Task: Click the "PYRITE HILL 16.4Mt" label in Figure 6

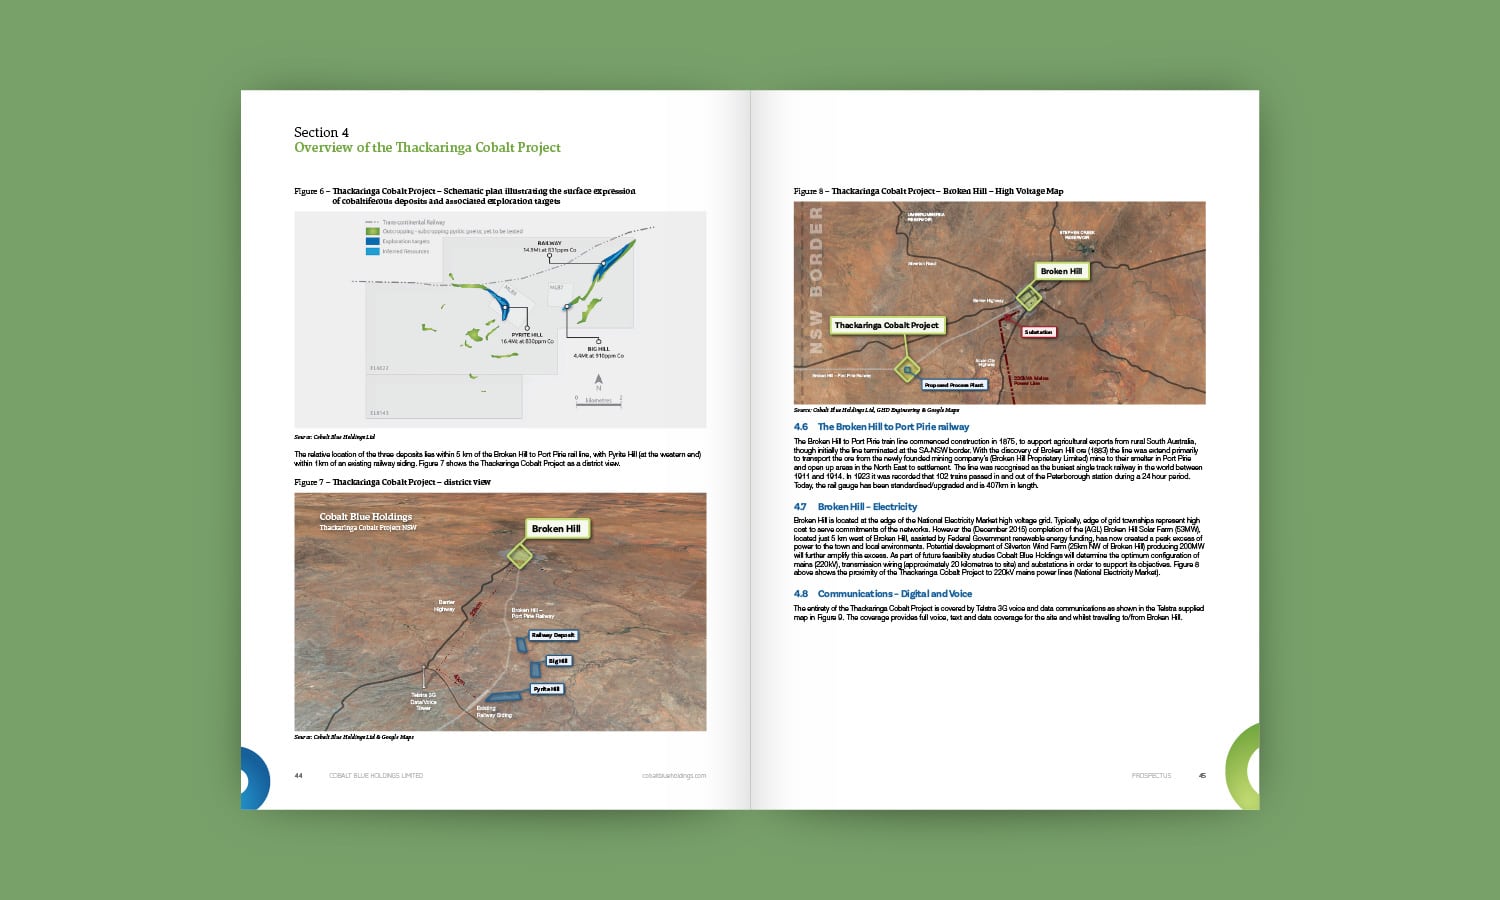Action: [x=527, y=338]
